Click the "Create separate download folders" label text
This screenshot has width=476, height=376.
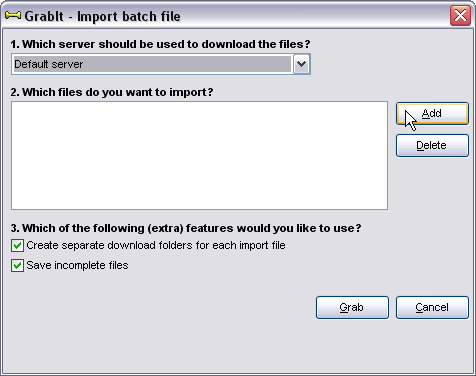tap(156, 245)
